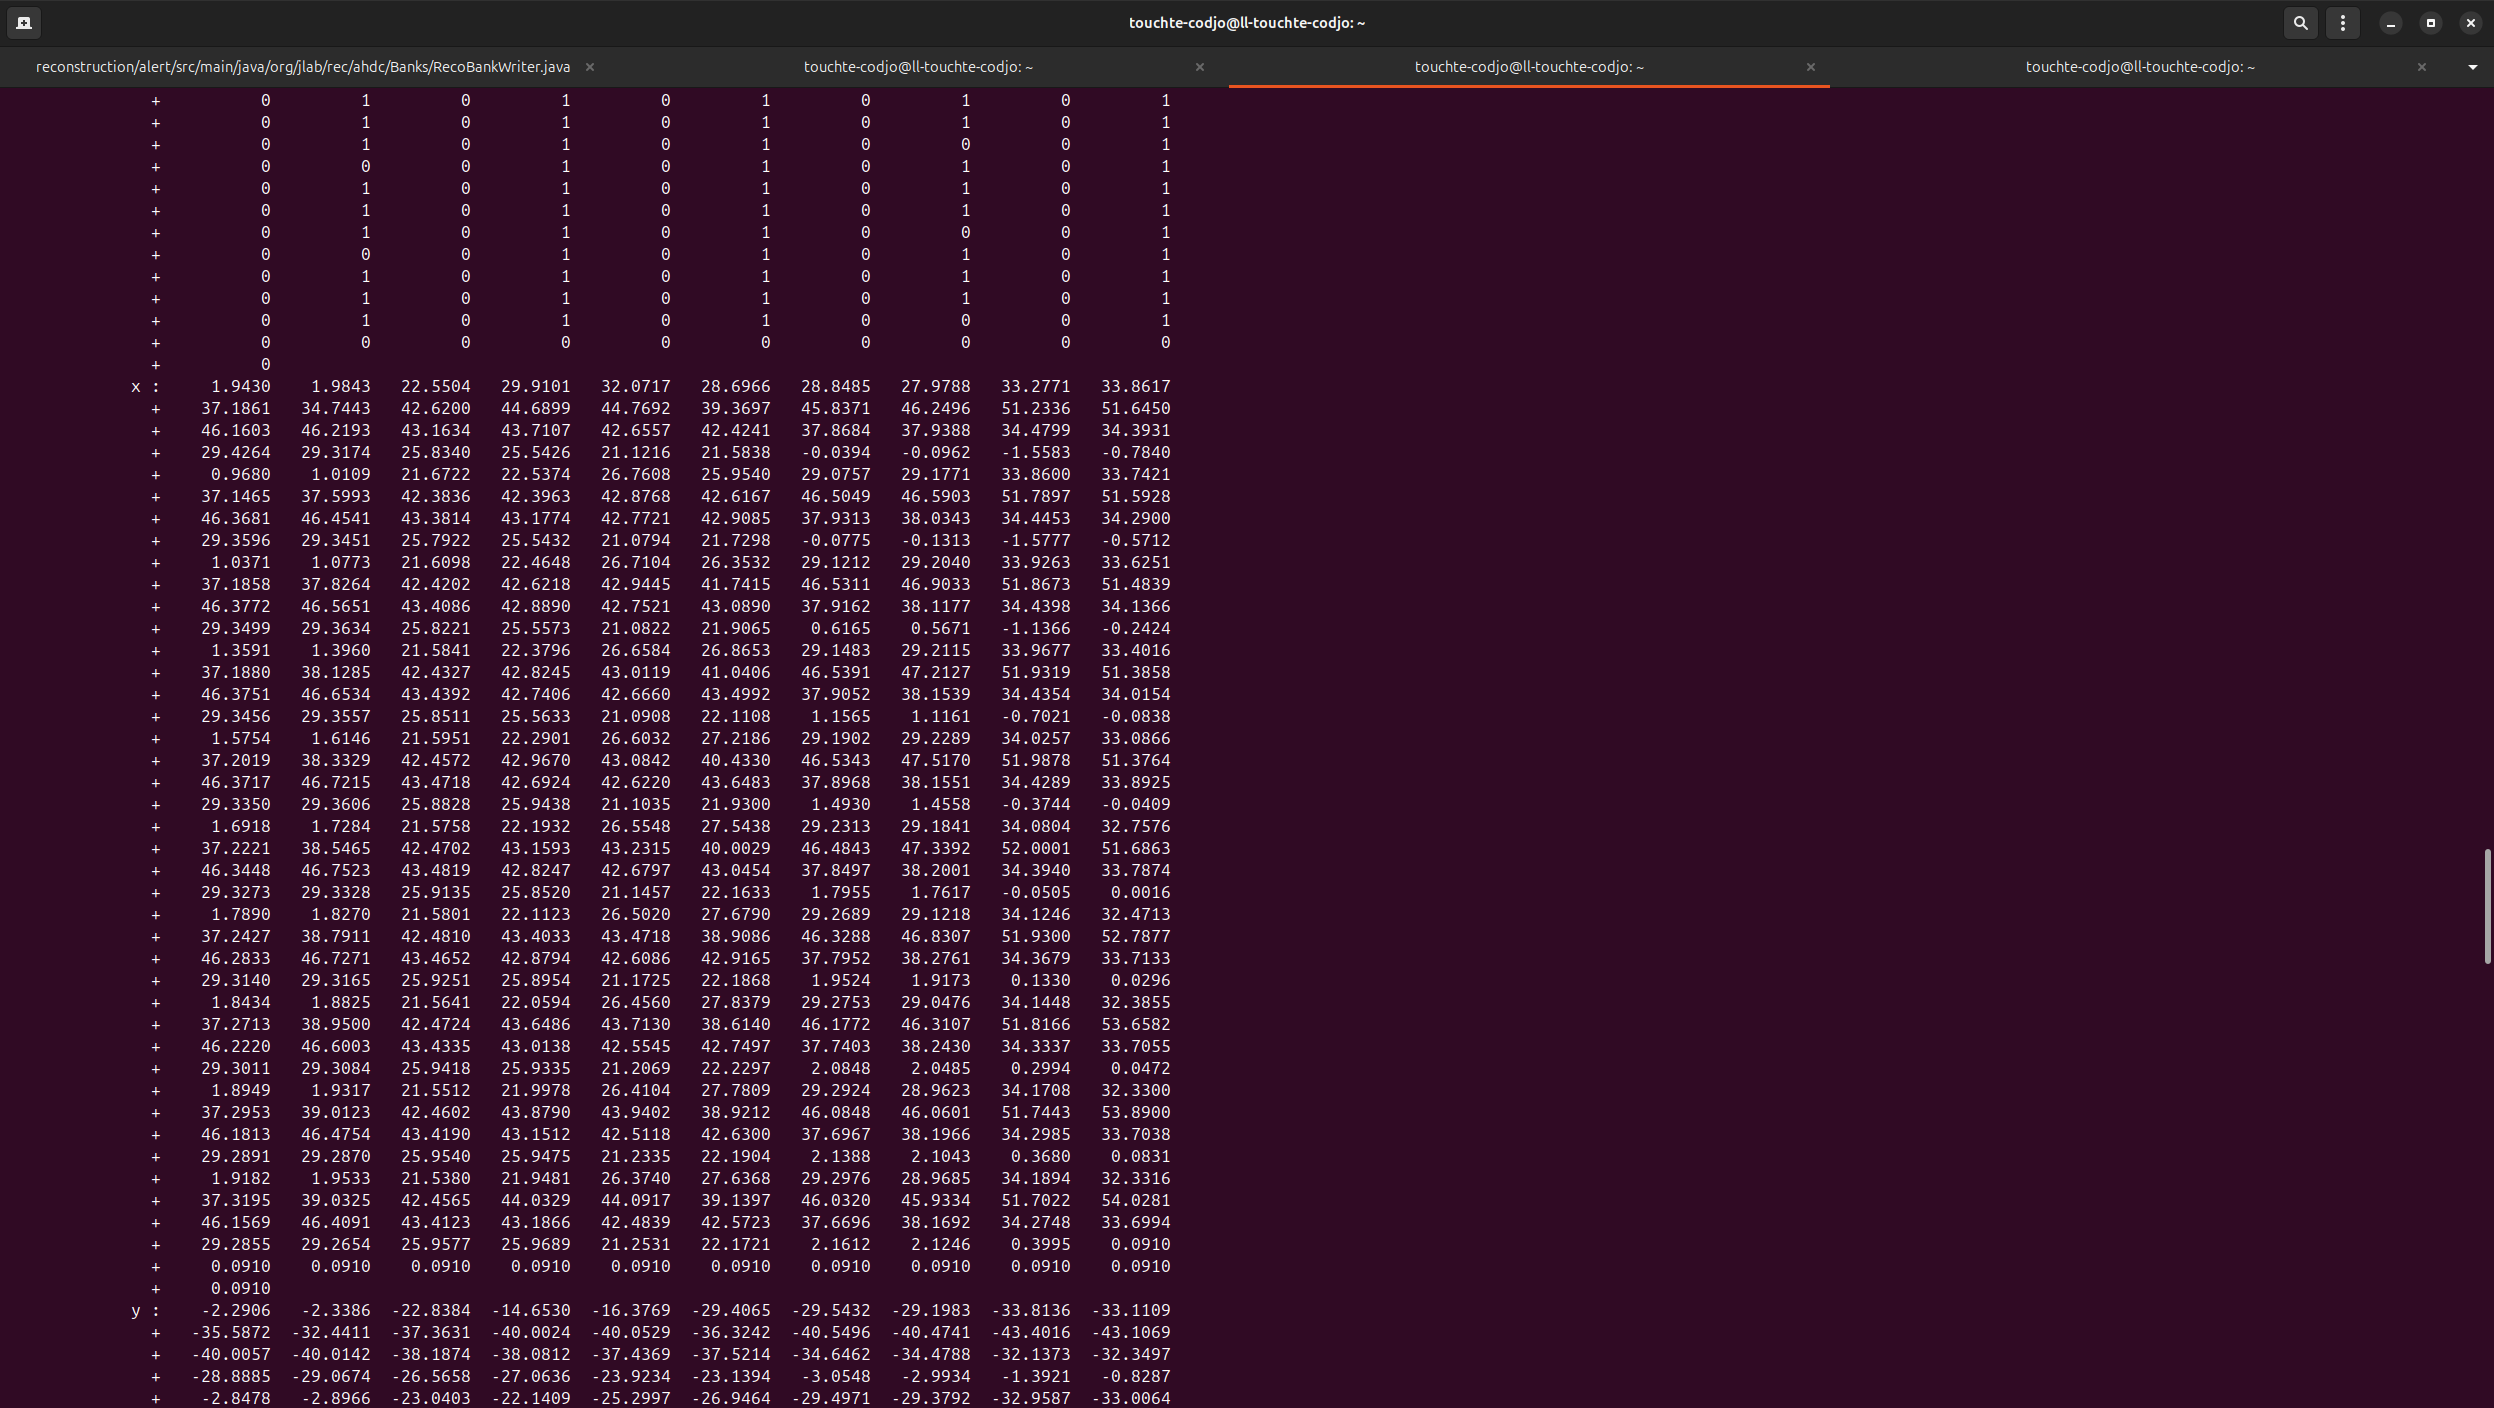Minimize the terminal window

[2390, 22]
